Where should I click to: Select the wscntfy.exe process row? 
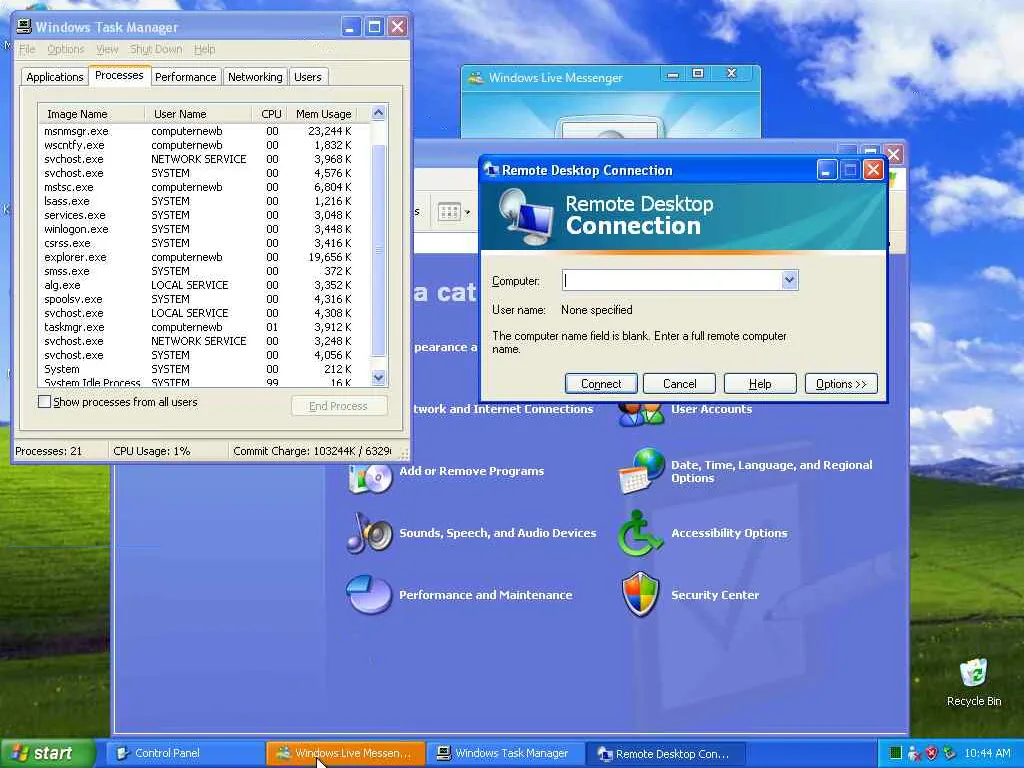pyautogui.click(x=204, y=145)
